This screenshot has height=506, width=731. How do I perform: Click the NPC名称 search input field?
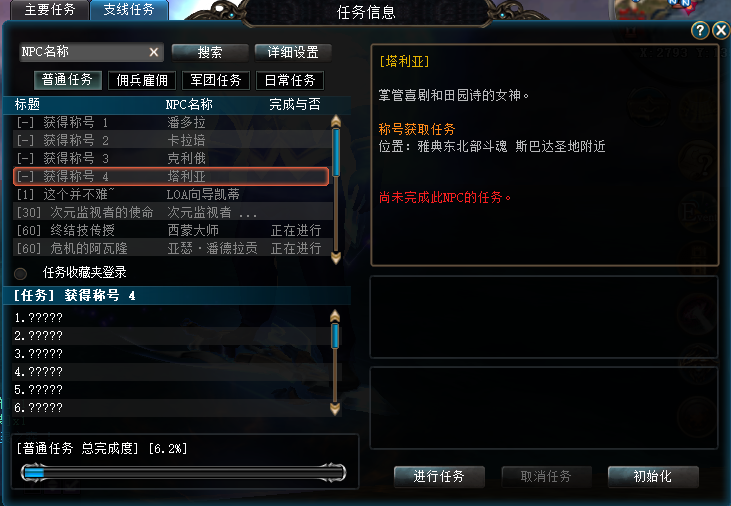click(x=84, y=52)
